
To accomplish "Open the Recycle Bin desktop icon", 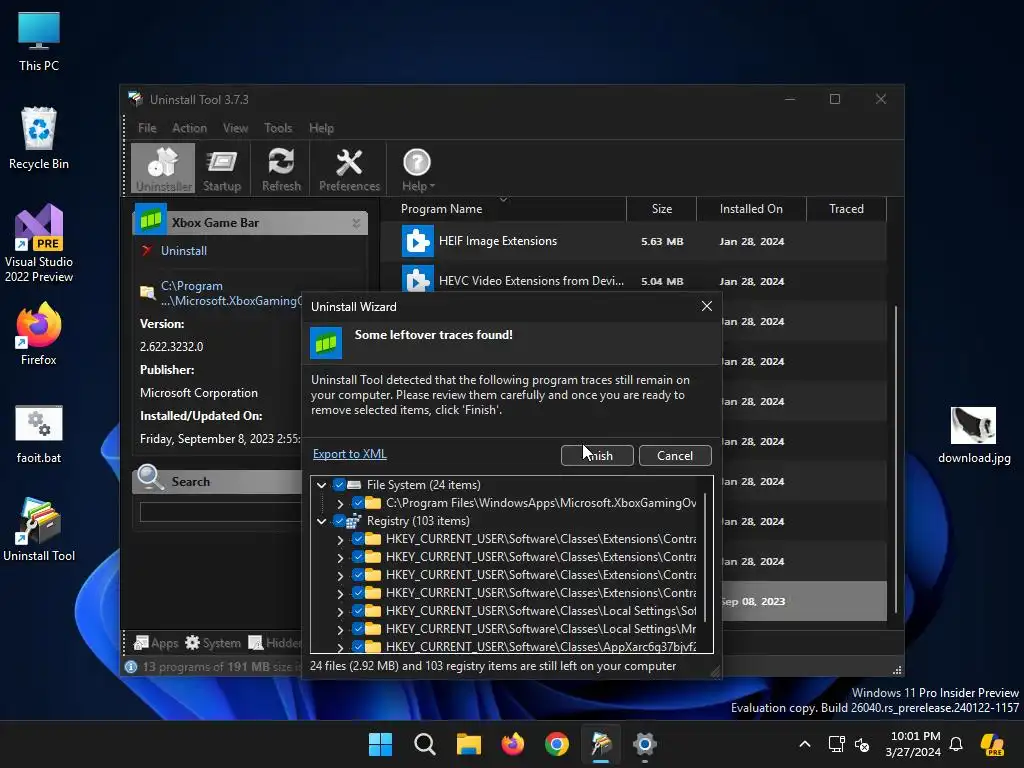I will tap(39, 138).
